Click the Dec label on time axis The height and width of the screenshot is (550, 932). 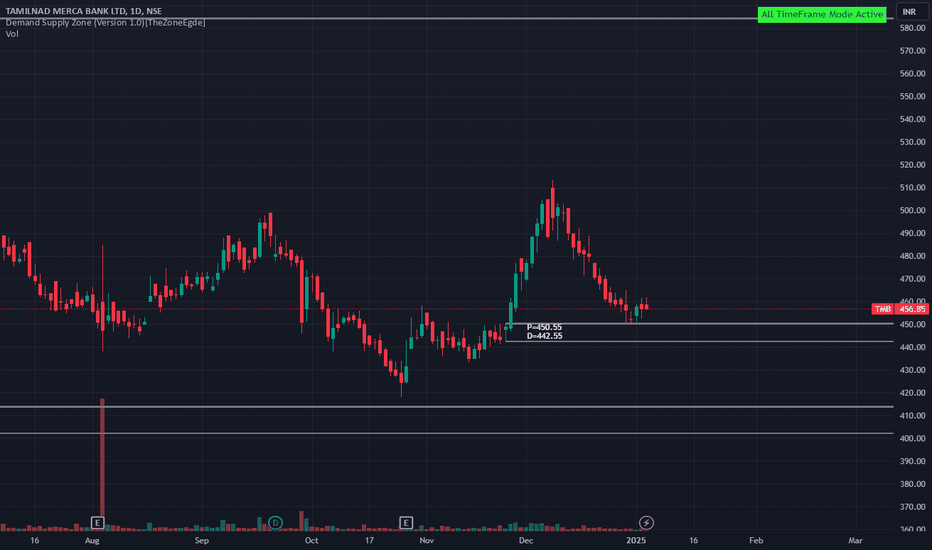coord(525,540)
